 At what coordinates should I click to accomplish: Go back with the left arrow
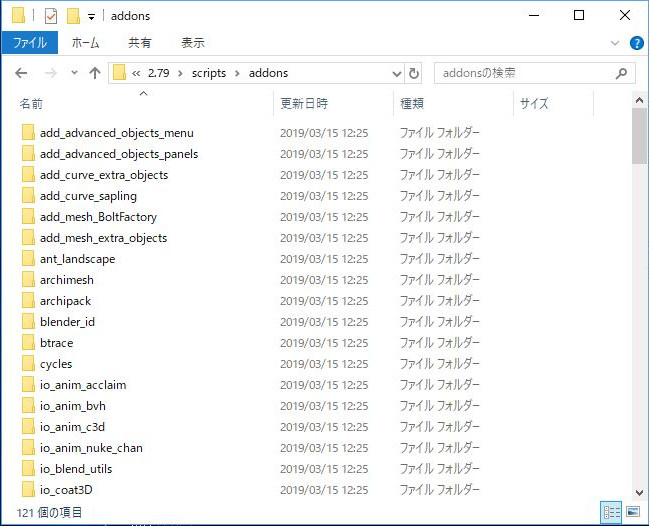click(x=21, y=73)
